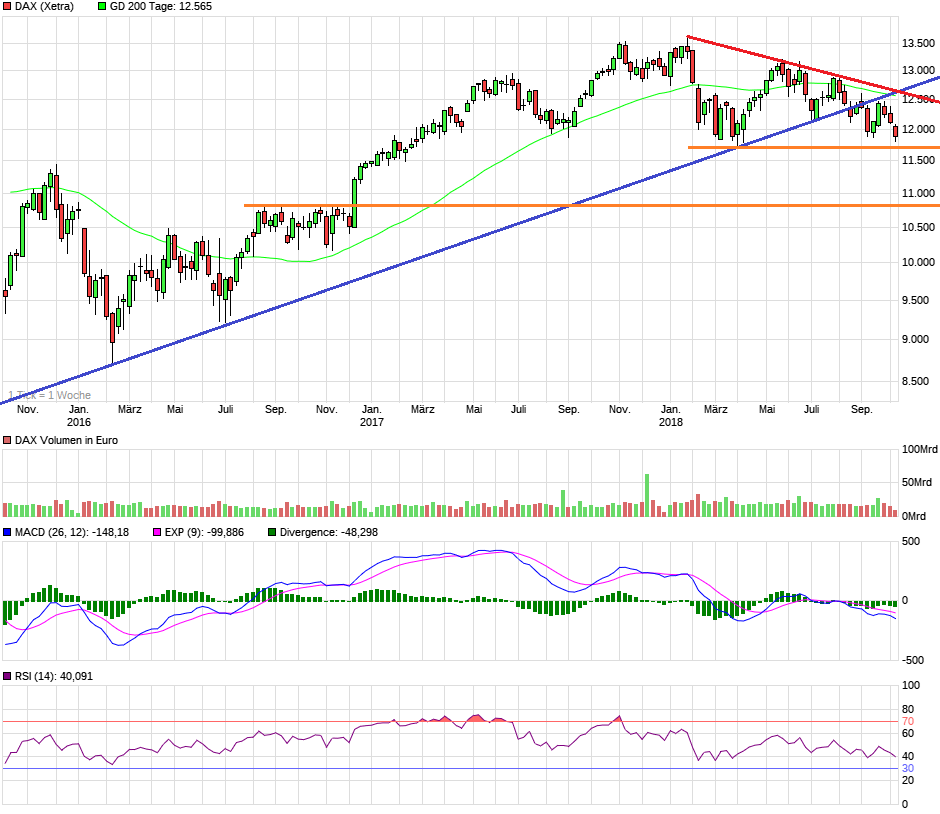This screenshot has height=814, width=940.
Task: Click the tallest volume bar near Jan. 2018
Action: (647, 496)
